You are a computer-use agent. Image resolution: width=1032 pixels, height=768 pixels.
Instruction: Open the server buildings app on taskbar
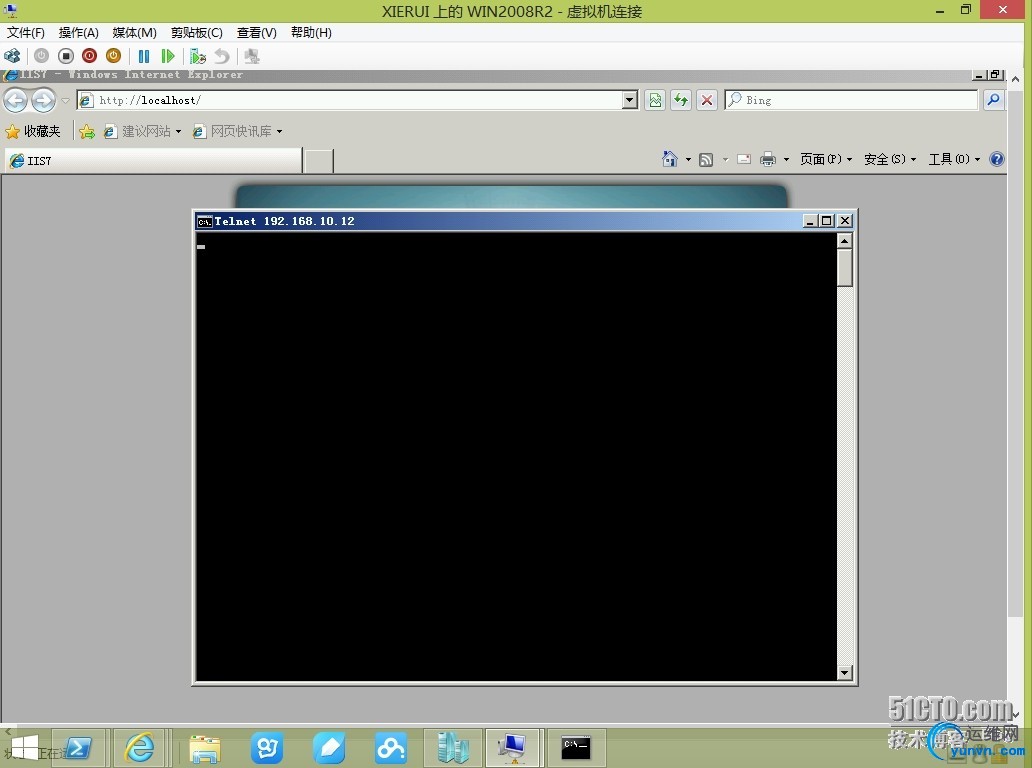coord(453,748)
